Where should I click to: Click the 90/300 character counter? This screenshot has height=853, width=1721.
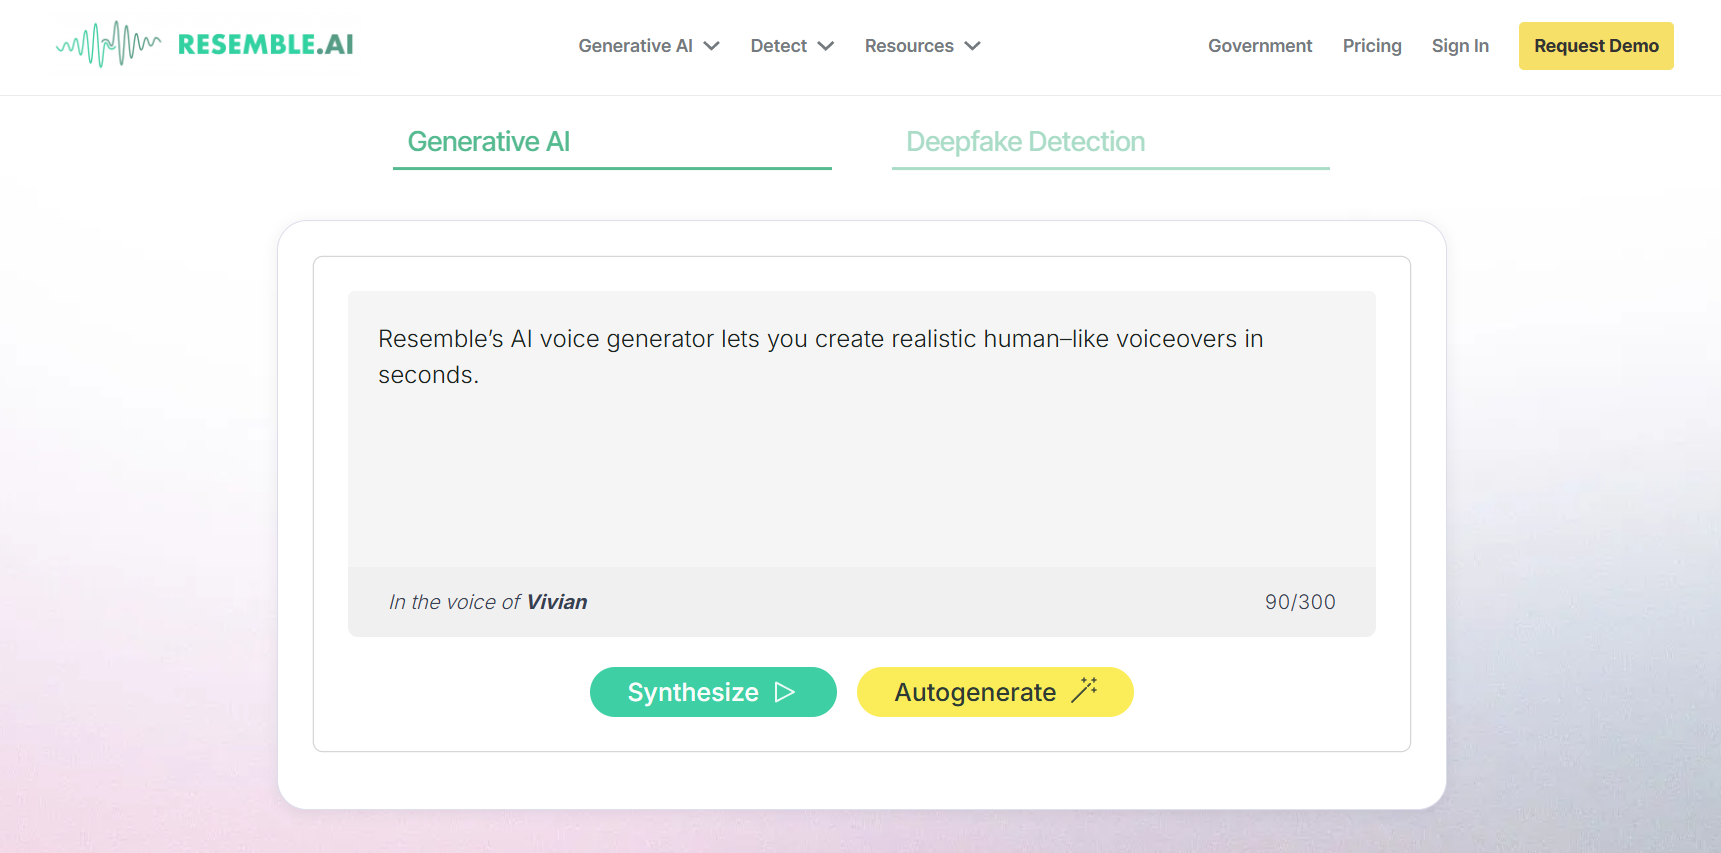tap(1300, 602)
